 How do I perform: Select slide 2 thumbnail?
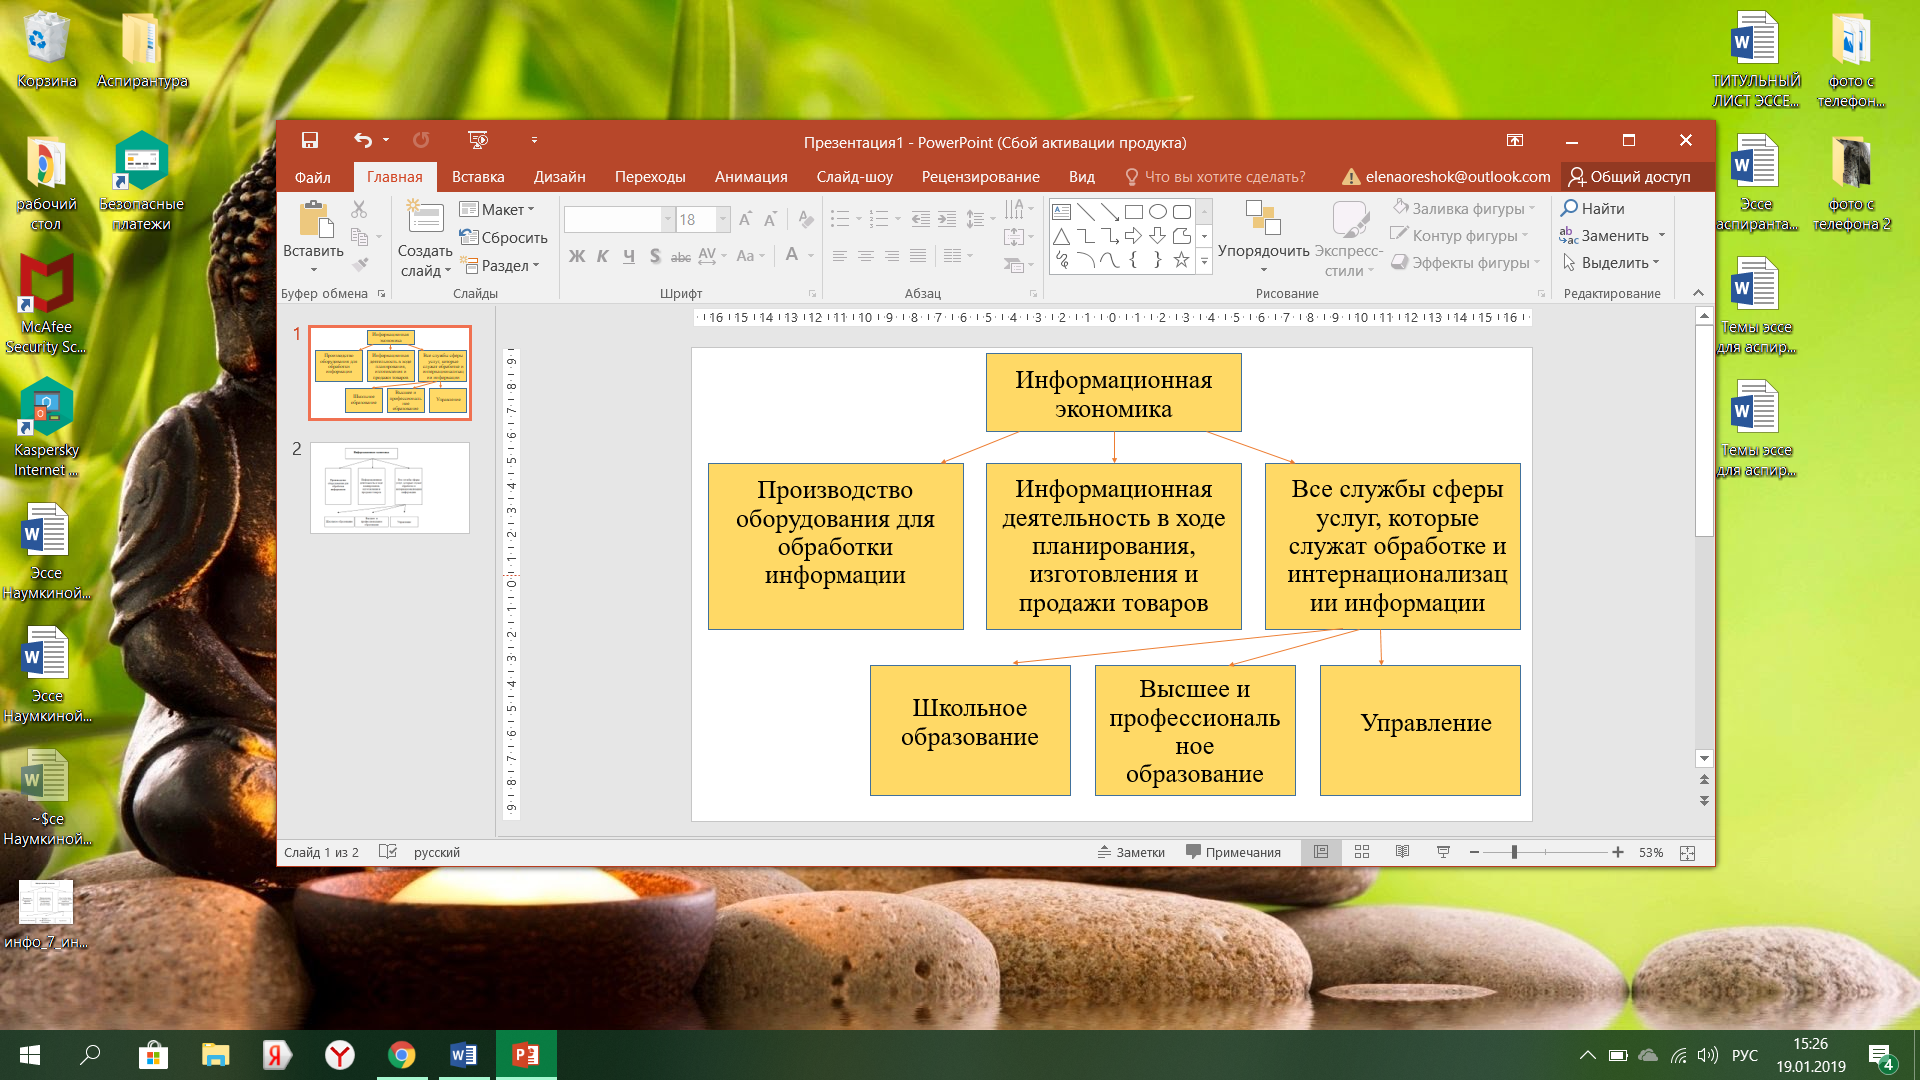click(389, 488)
